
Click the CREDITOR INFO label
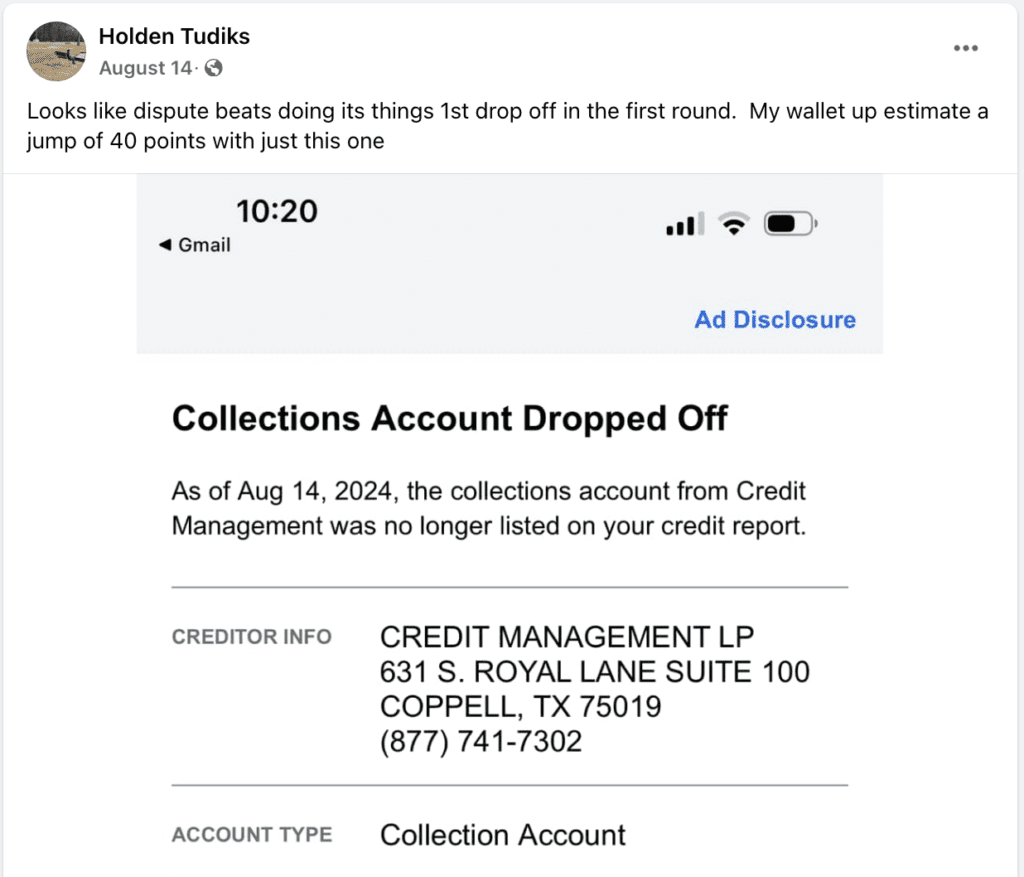[x=251, y=637]
